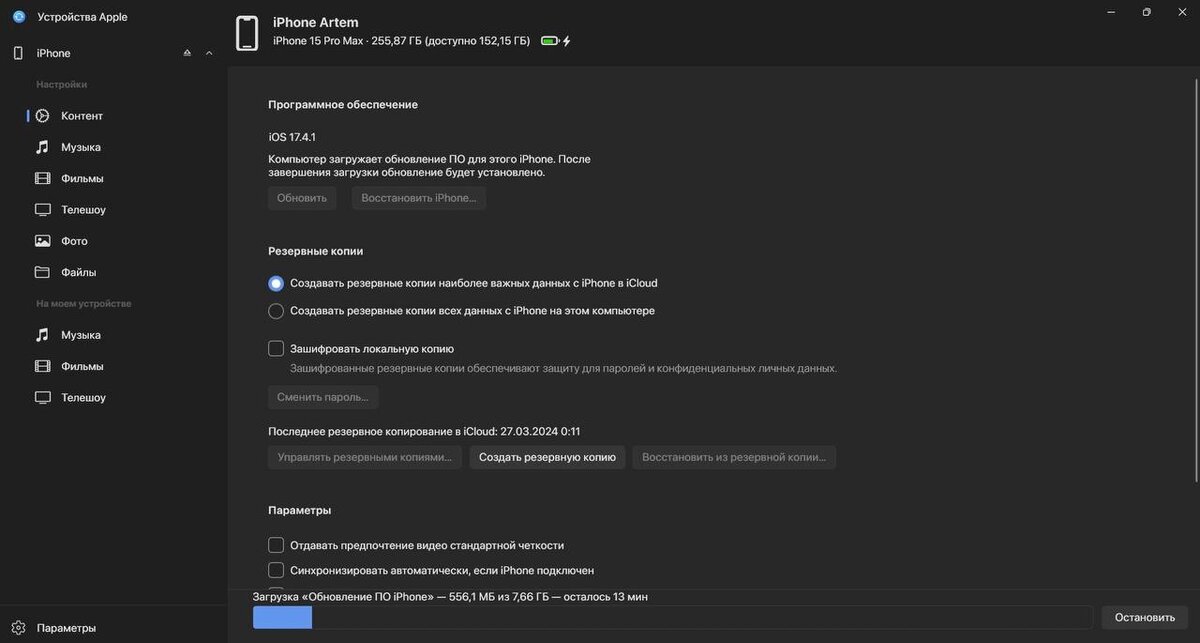Click Фильмы film icon under На моем устройстве
Viewport: 1200px width, 643px height.
coord(42,366)
